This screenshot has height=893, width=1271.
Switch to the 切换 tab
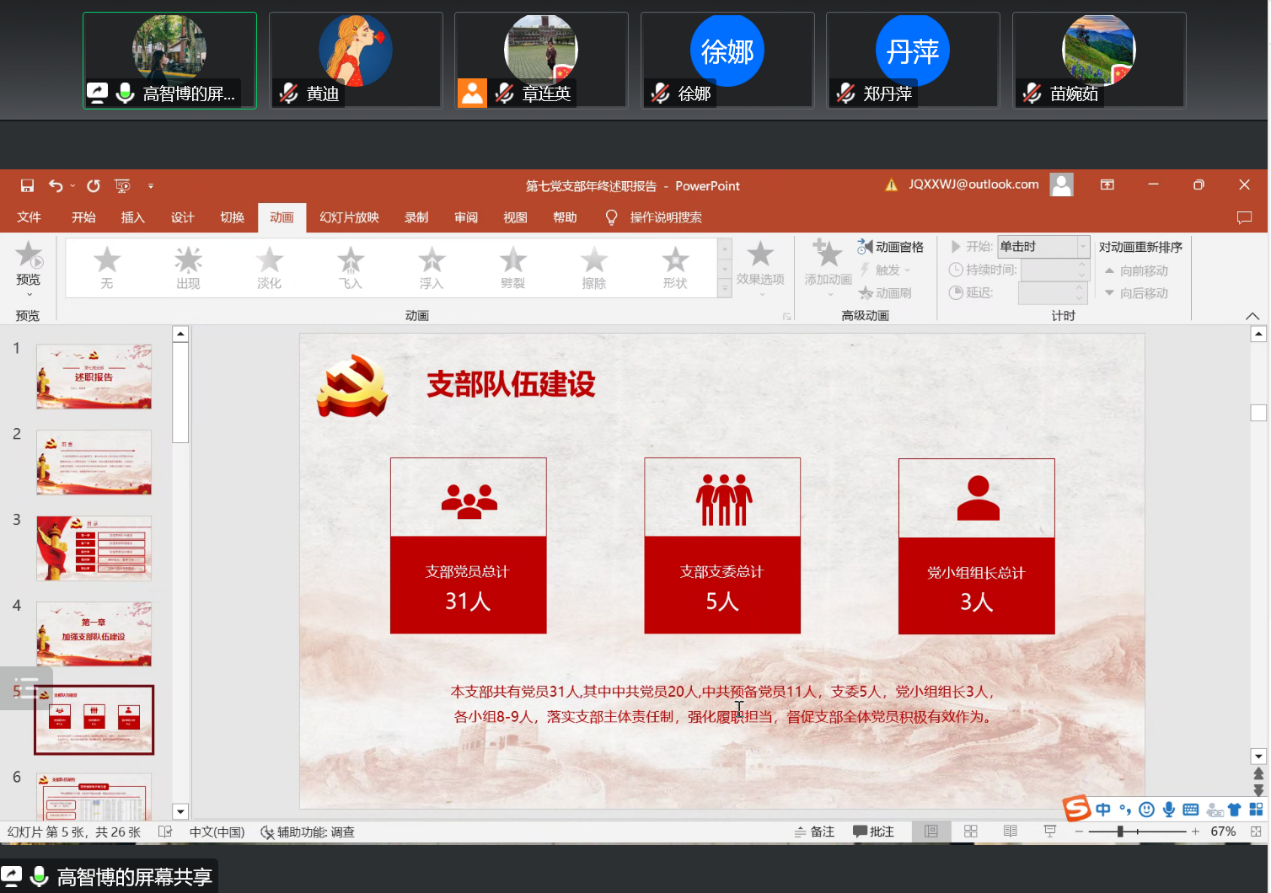[x=232, y=217]
